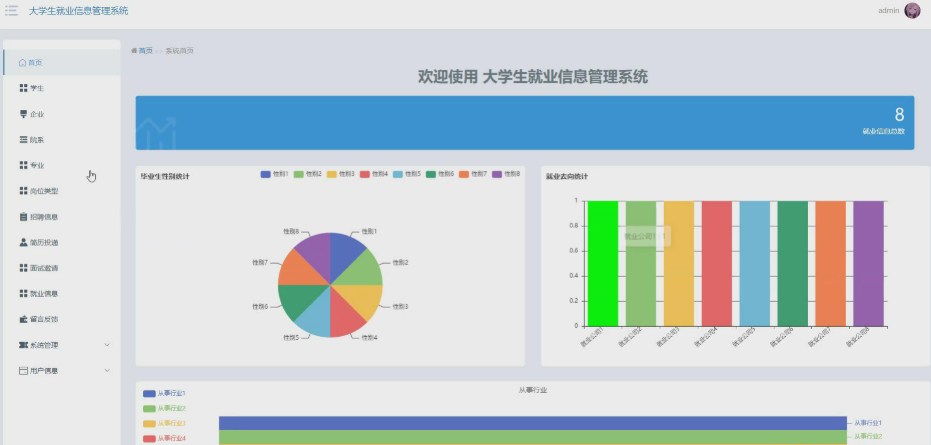Toggle the 性别6 legend entry
The image size is (931, 445).
pyautogui.click(x=440, y=174)
